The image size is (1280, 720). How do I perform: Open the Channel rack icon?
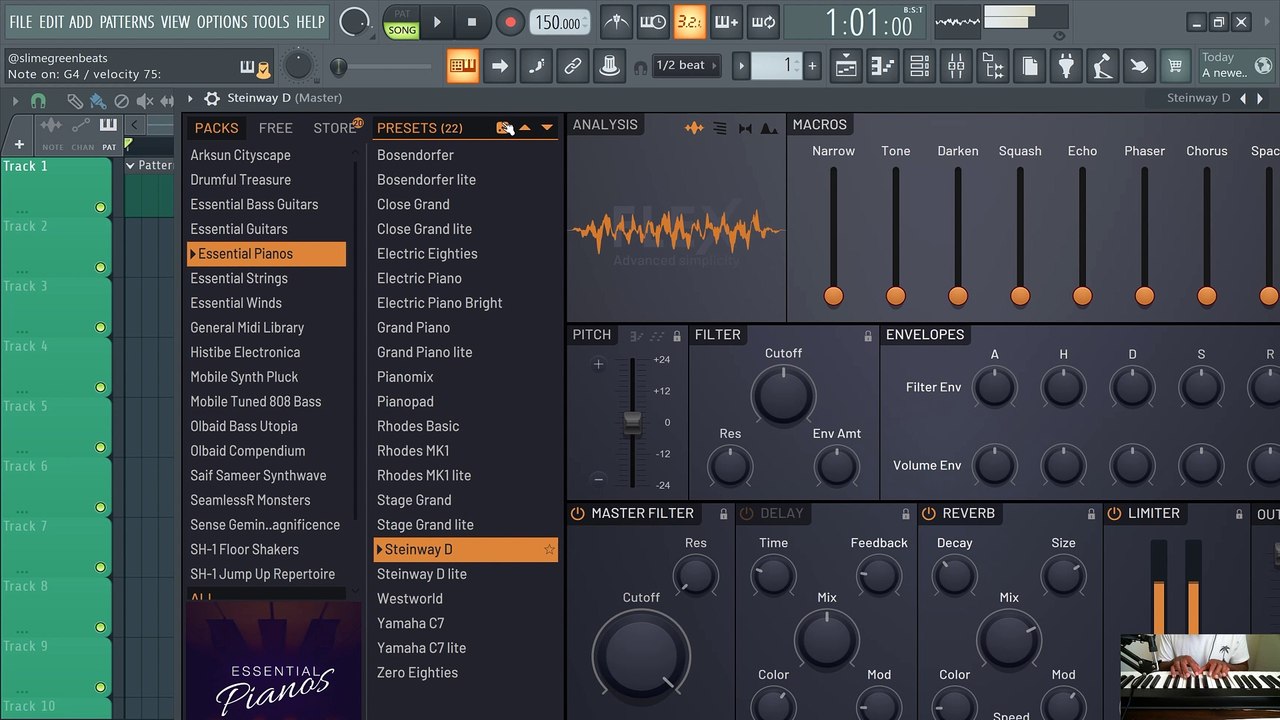pyautogui.click(x=920, y=67)
